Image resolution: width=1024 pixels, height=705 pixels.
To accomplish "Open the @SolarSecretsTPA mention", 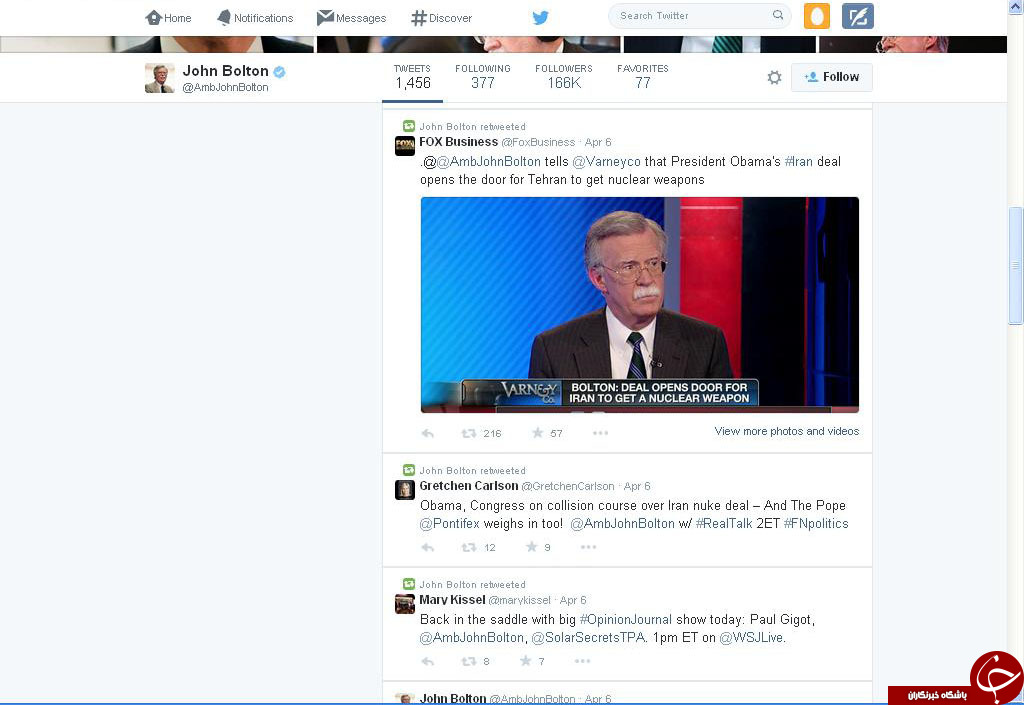I will [x=588, y=638].
